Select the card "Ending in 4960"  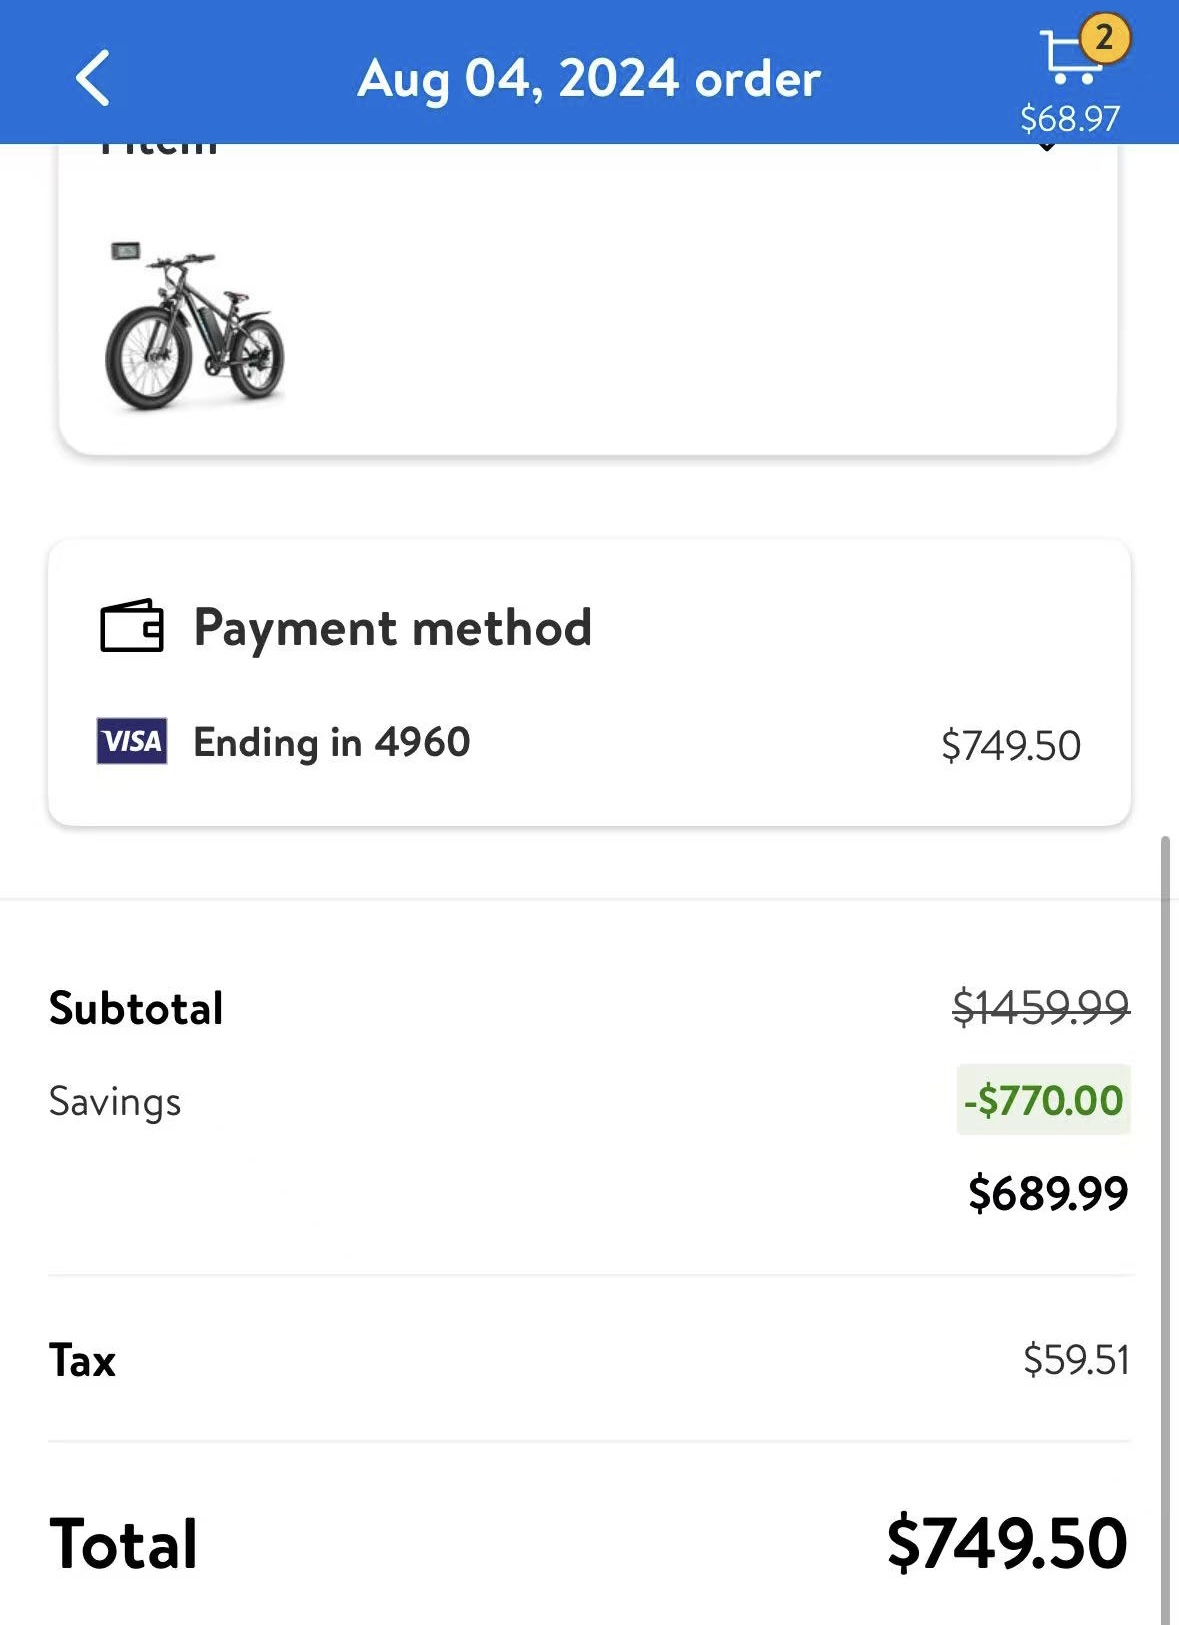click(331, 742)
